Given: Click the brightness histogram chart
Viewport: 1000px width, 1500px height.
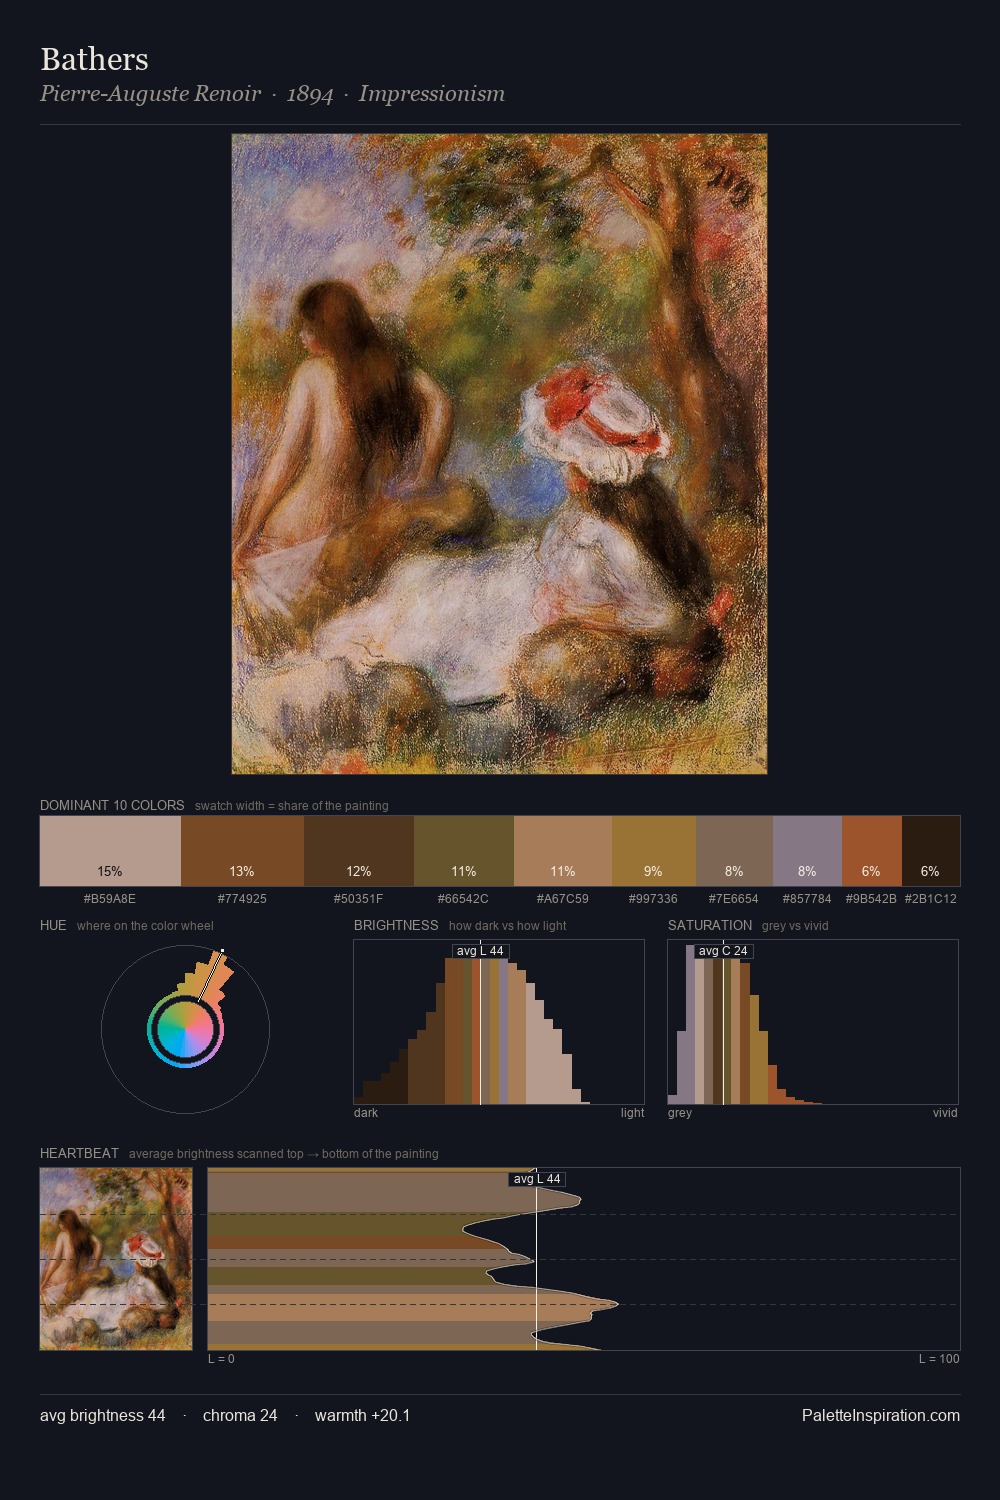Looking at the screenshot, I should click(x=499, y=1022).
